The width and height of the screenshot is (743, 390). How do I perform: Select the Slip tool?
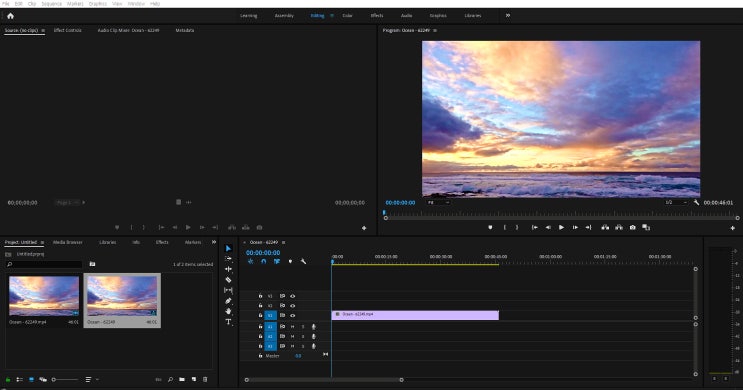pyautogui.click(x=228, y=290)
